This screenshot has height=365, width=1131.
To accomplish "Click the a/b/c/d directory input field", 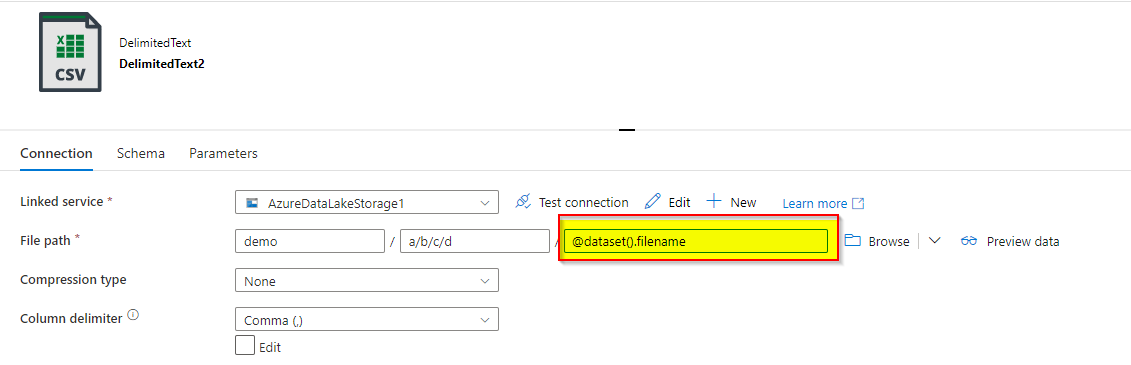I will point(475,241).
